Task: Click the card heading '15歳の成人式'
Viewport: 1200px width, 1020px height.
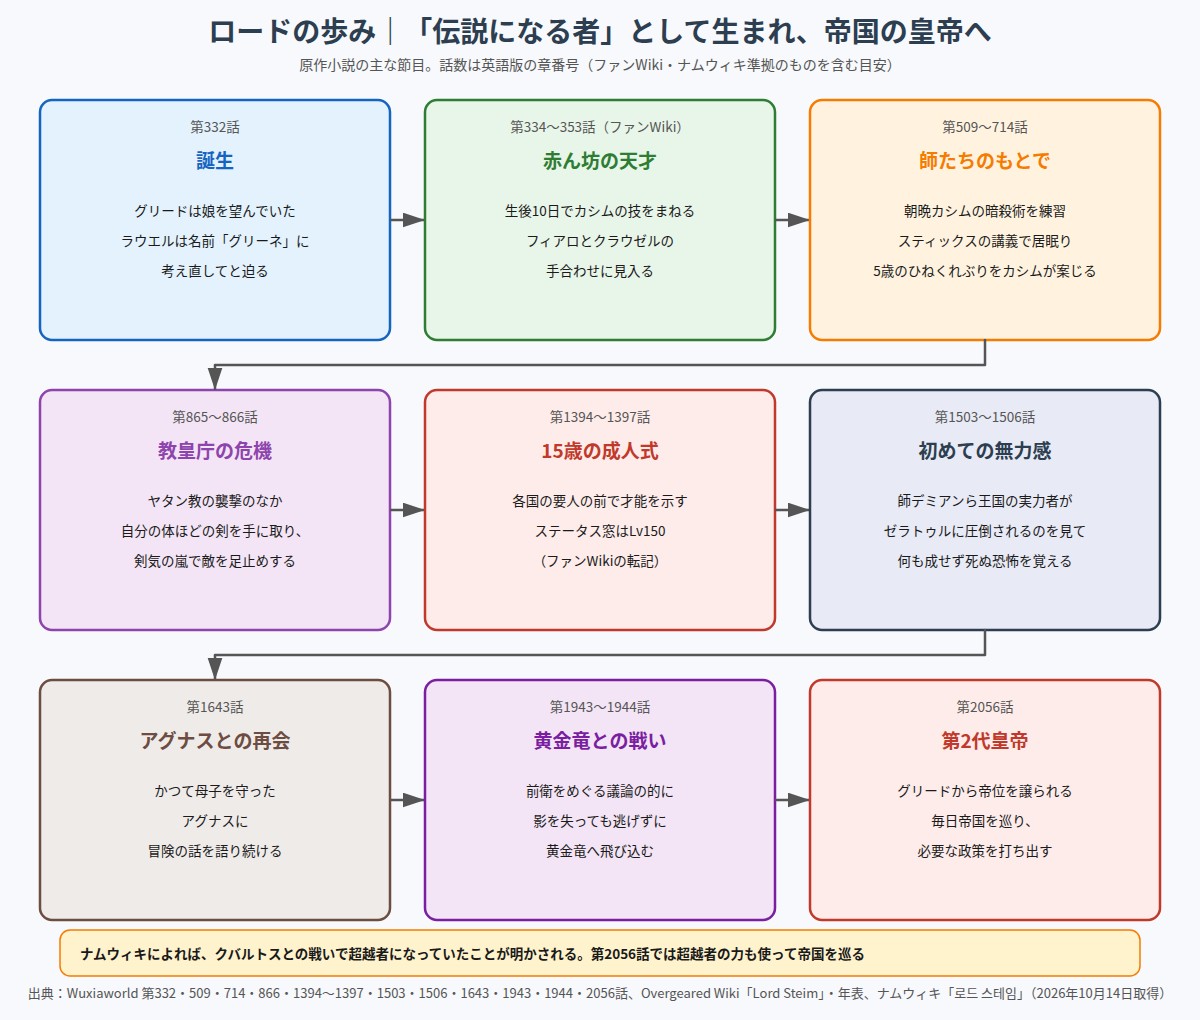Action: tap(600, 451)
